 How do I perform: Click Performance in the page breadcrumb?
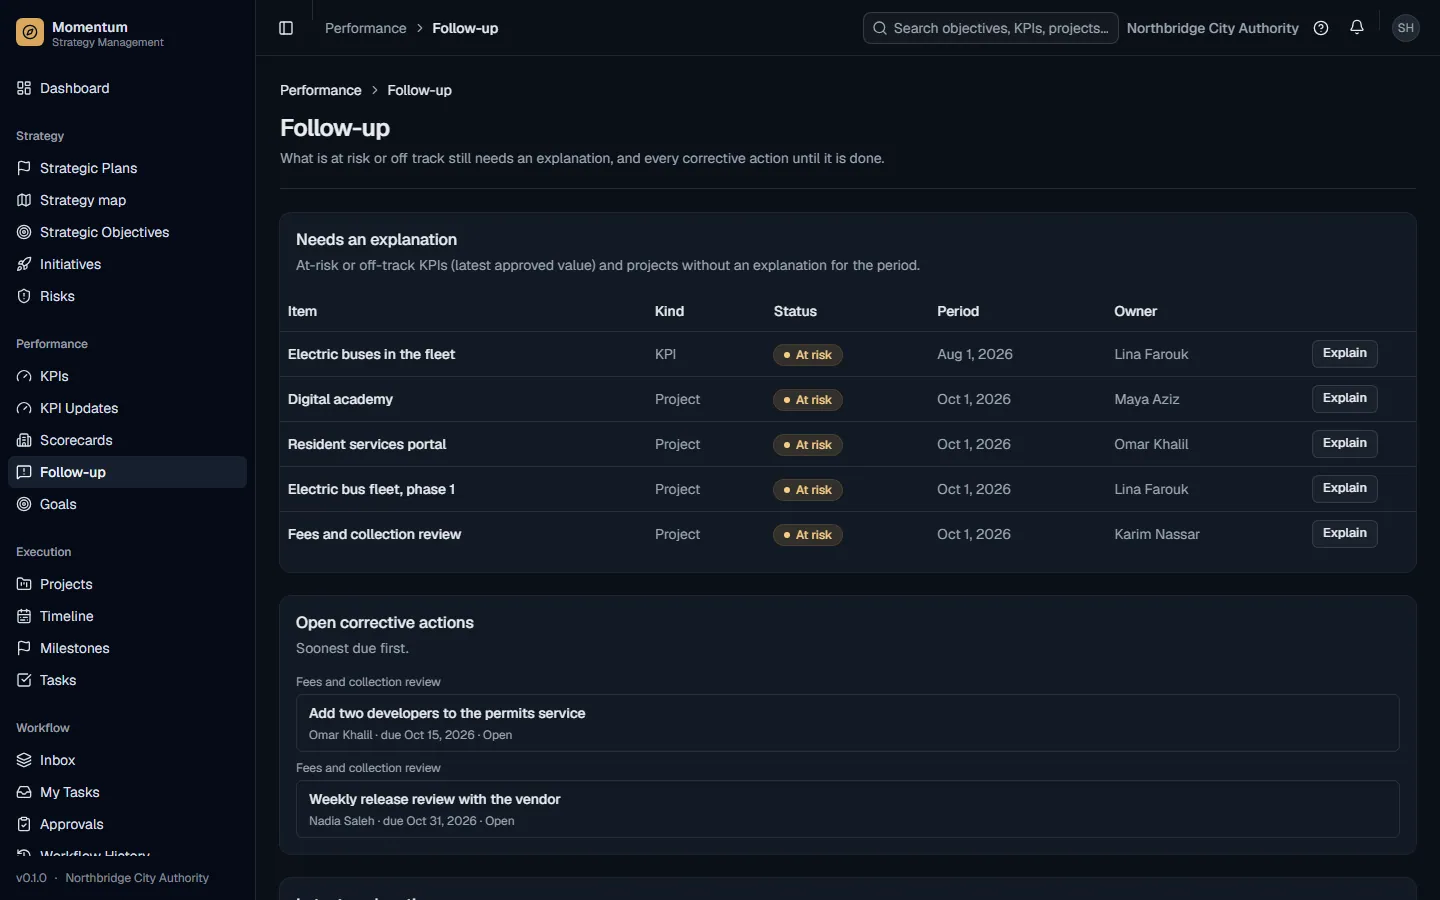(x=320, y=90)
